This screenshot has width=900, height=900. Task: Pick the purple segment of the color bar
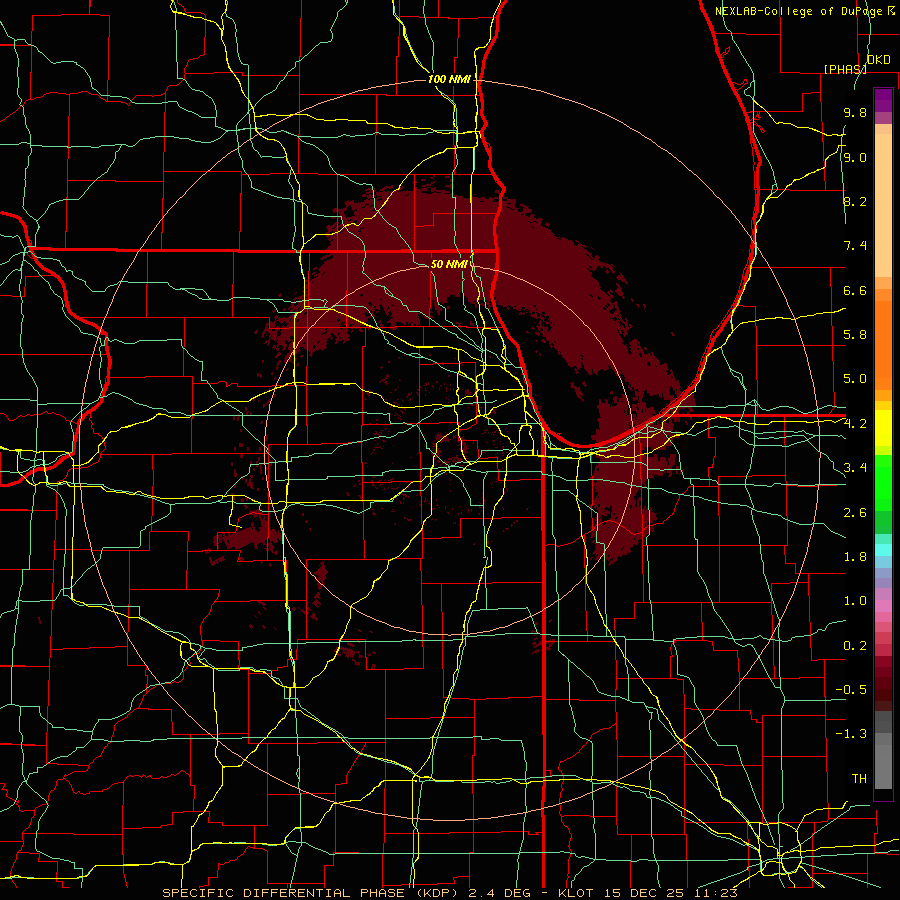tap(883, 100)
